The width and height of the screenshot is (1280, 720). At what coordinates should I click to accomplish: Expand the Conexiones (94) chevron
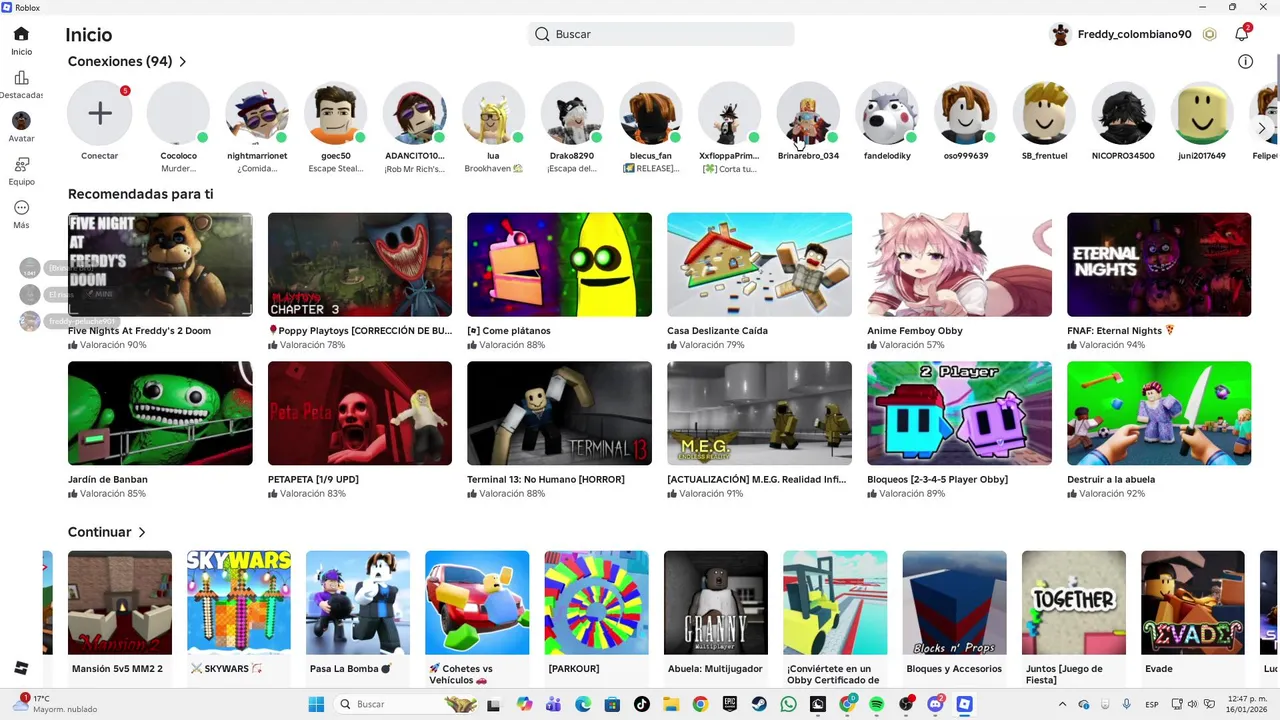coord(183,62)
